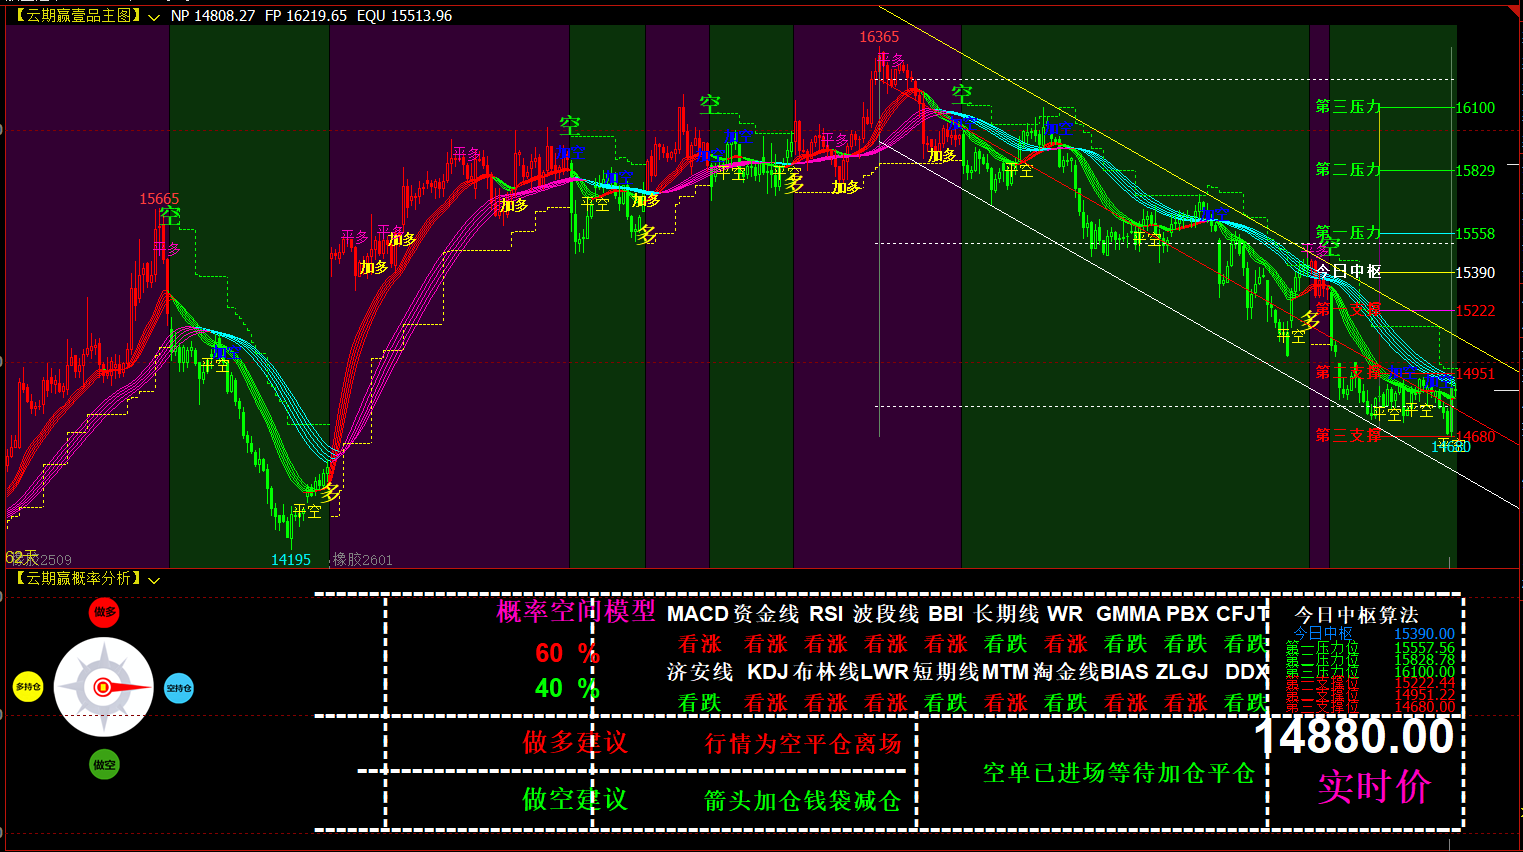Click the red 60 % probability value
The image size is (1523, 852).
tap(567, 653)
